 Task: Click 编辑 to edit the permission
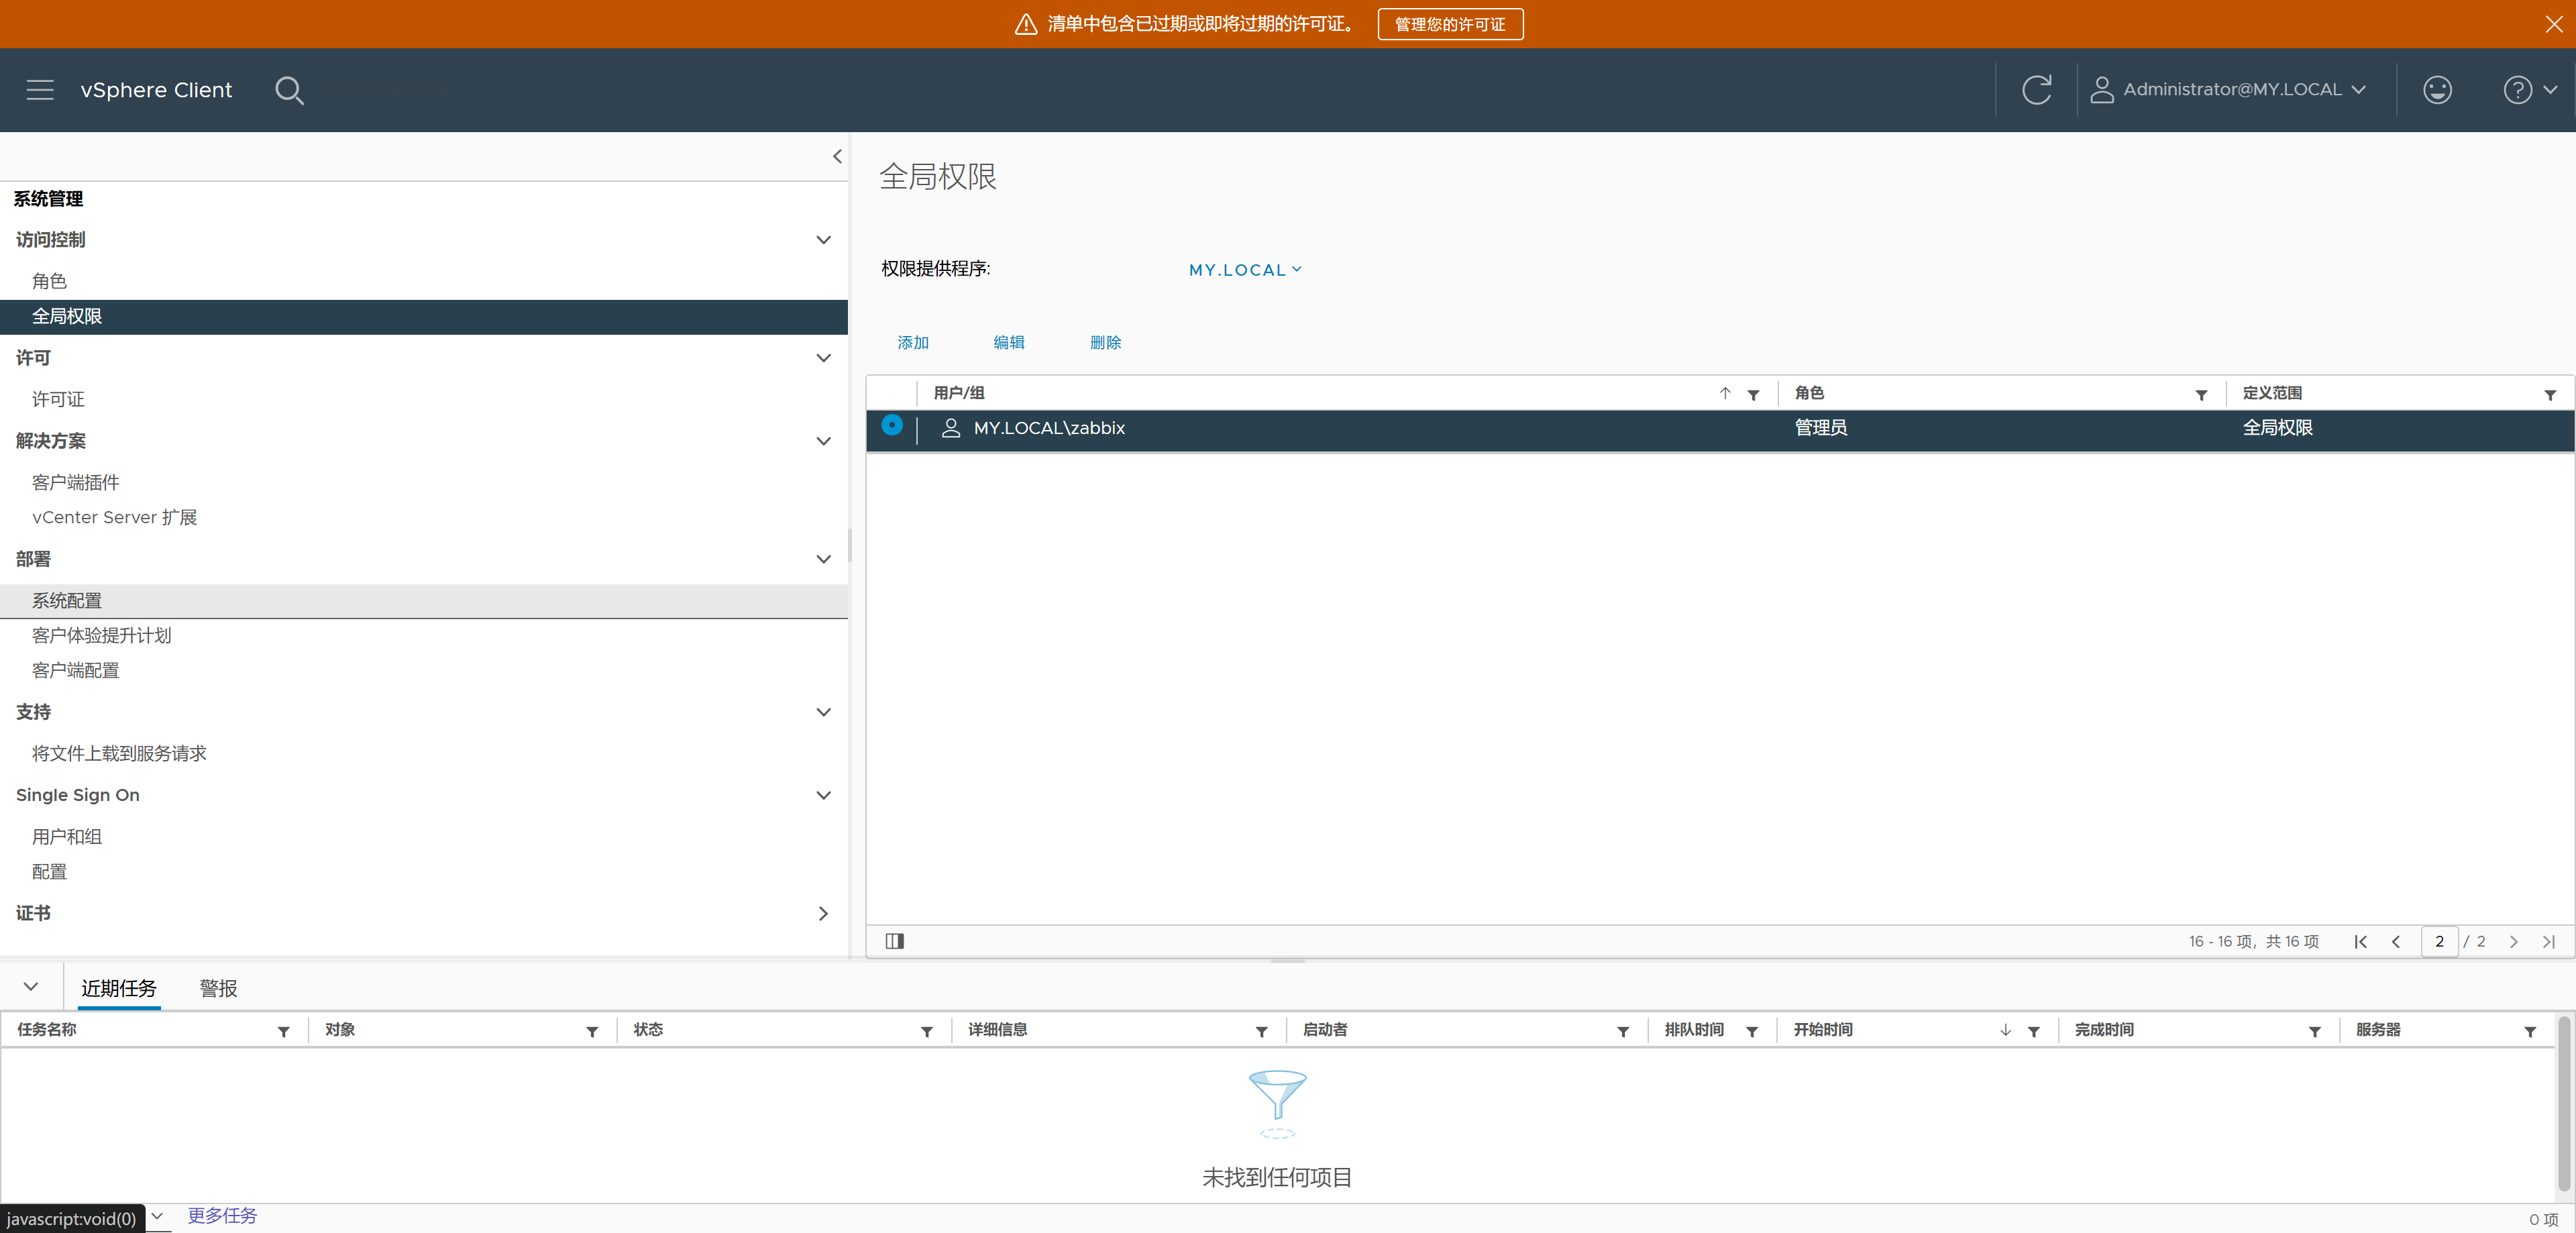[x=1009, y=342]
